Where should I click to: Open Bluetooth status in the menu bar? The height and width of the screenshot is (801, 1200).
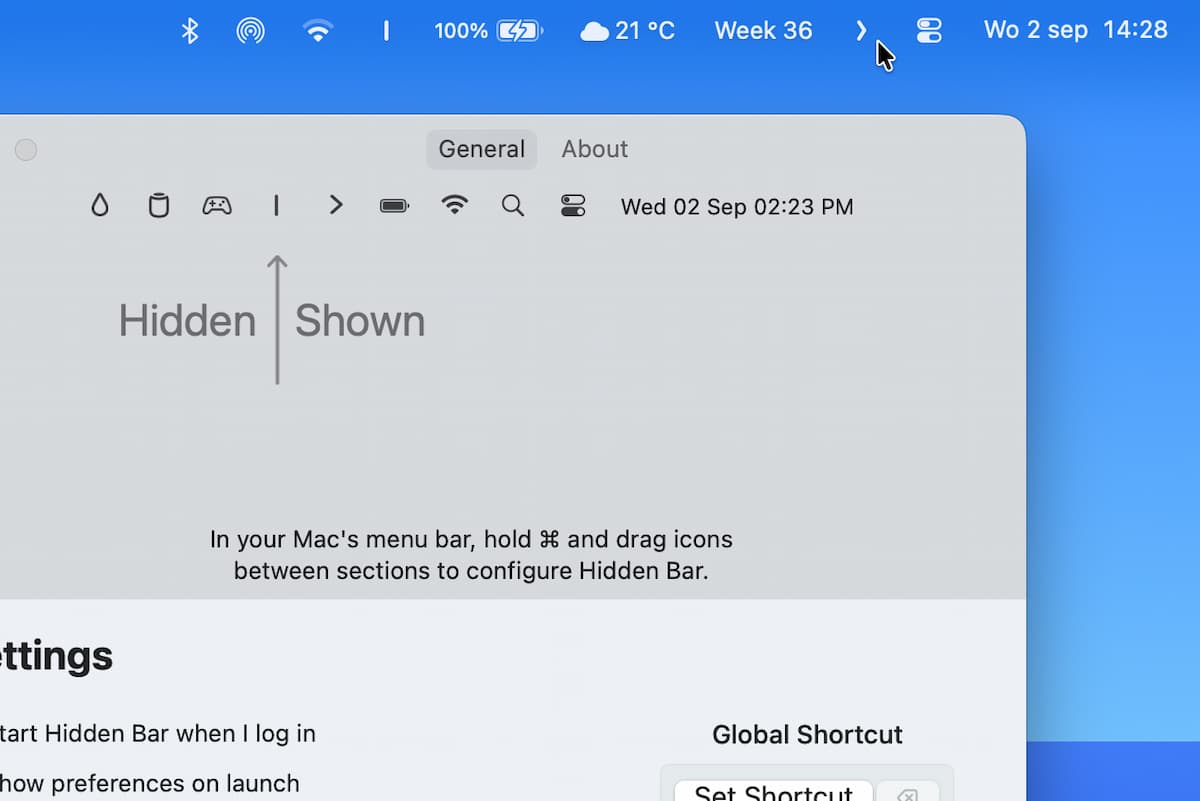coord(190,31)
